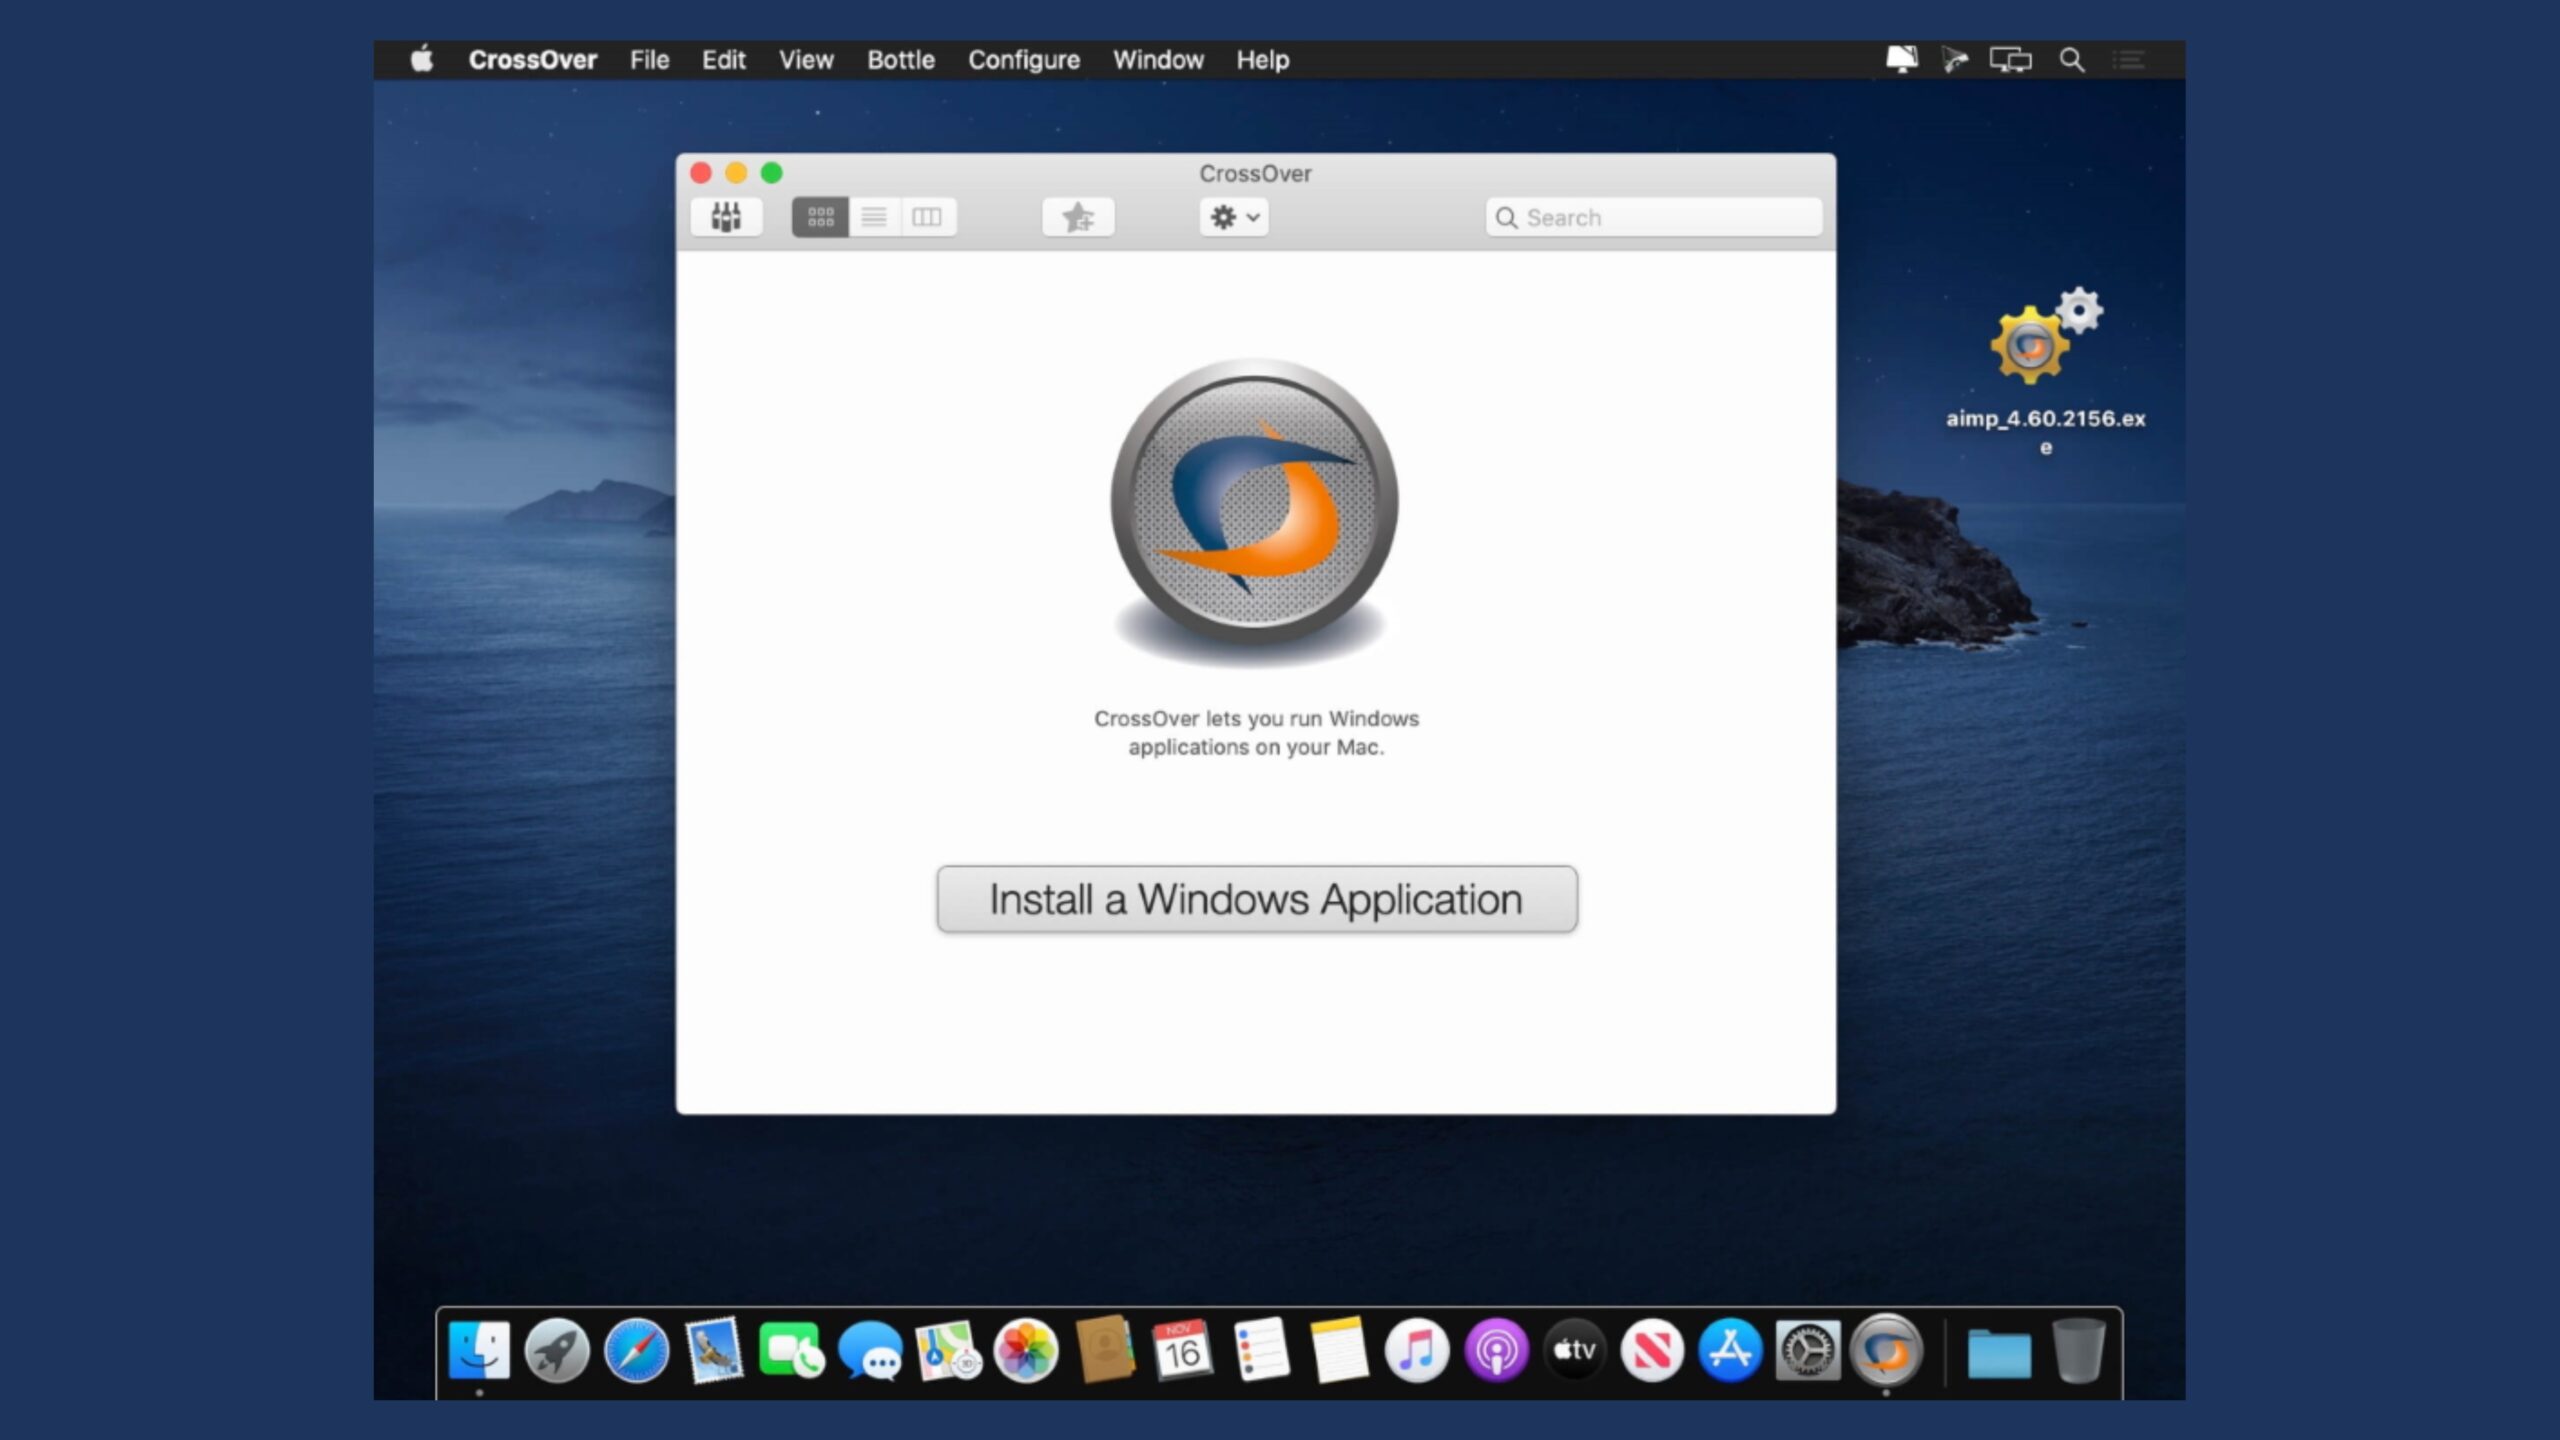Click the add favorite star icon
Viewport: 2560px width, 1440px height.
(x=1078, y=217)
